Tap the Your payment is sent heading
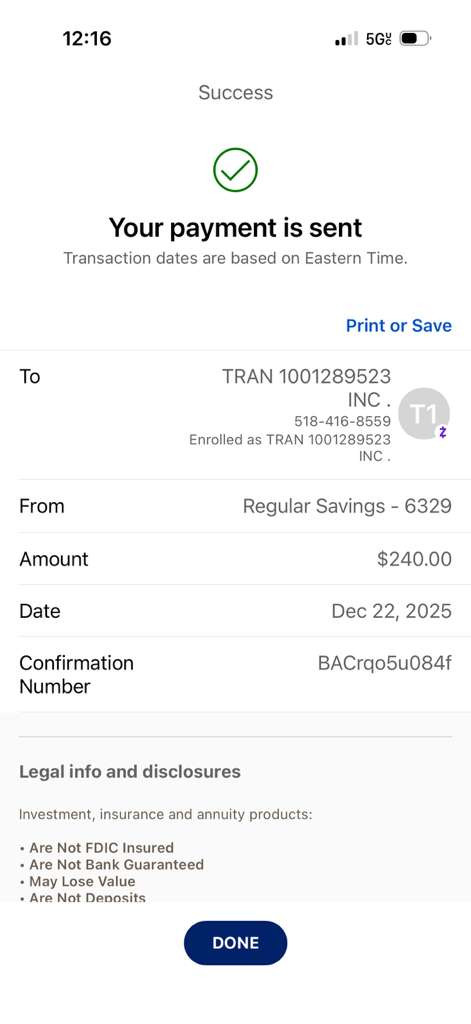 click(x=235, y=228)
